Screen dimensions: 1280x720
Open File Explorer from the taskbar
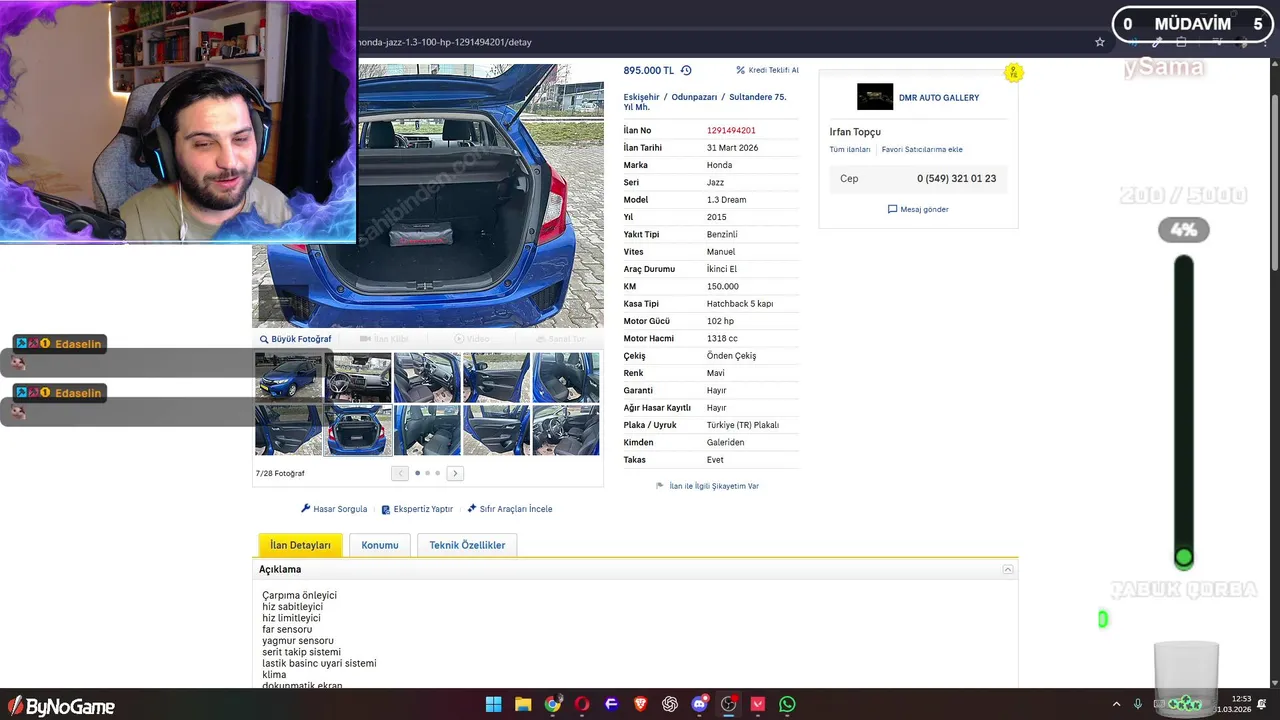pyautogui.click(x=523, y=704)
